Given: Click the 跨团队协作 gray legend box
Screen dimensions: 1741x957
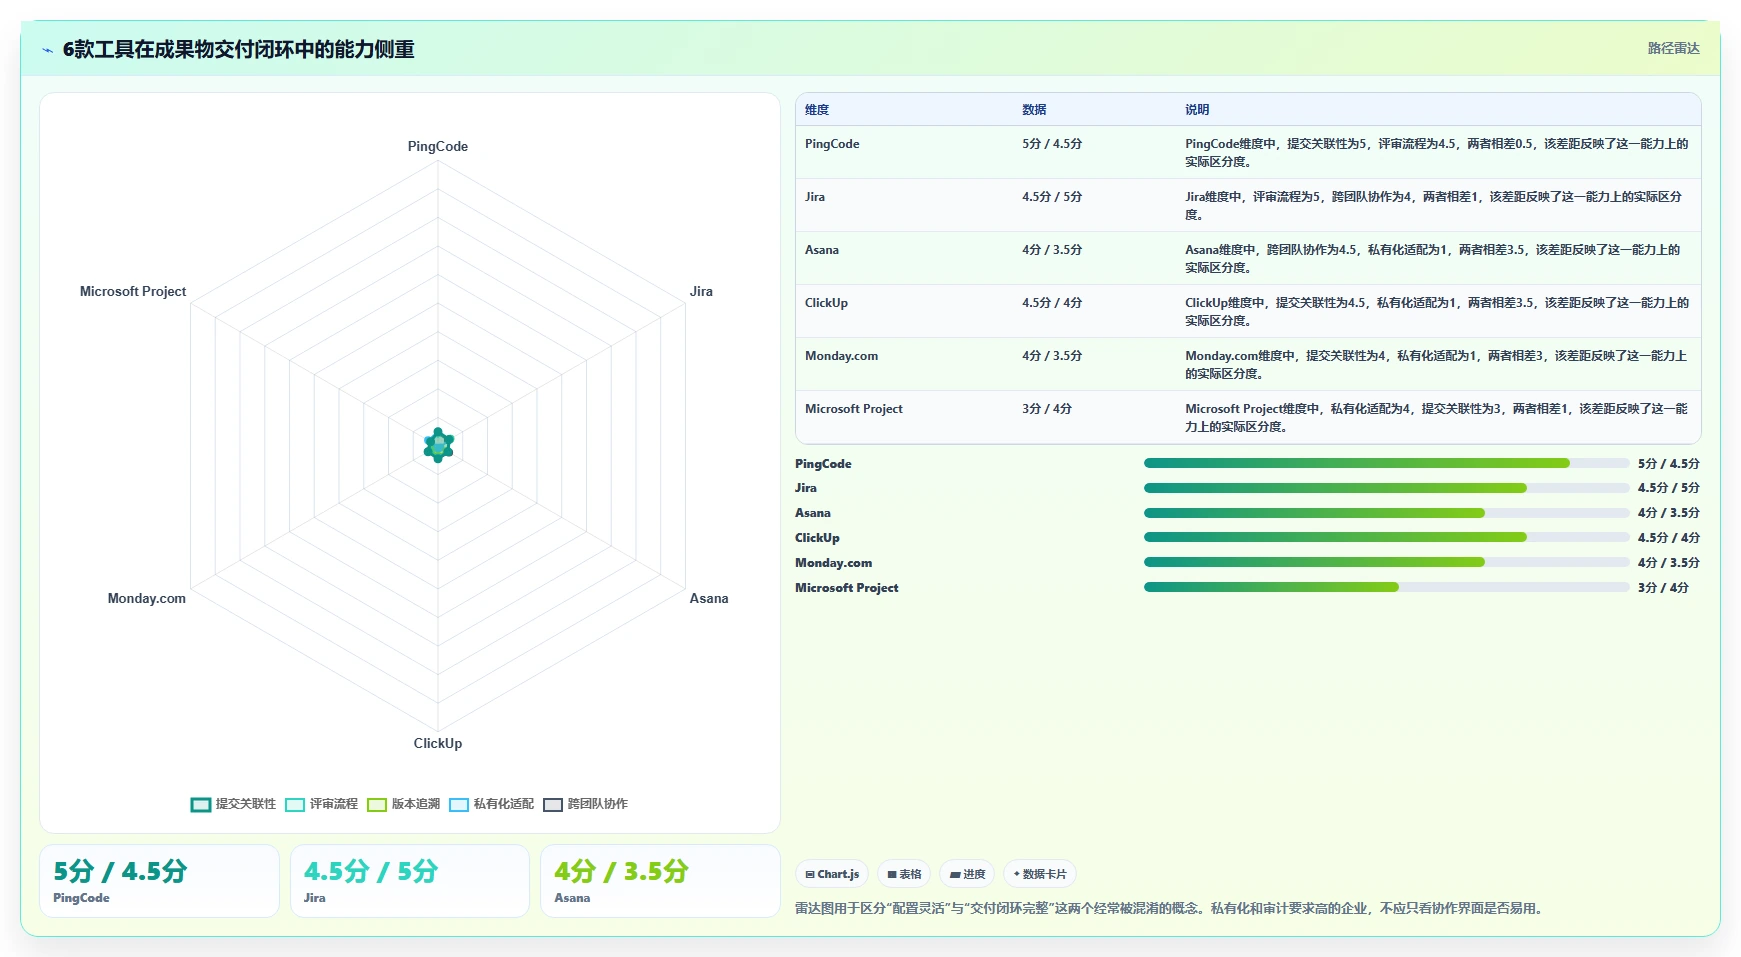Looking at the screenshot, I should click(553, 805).
